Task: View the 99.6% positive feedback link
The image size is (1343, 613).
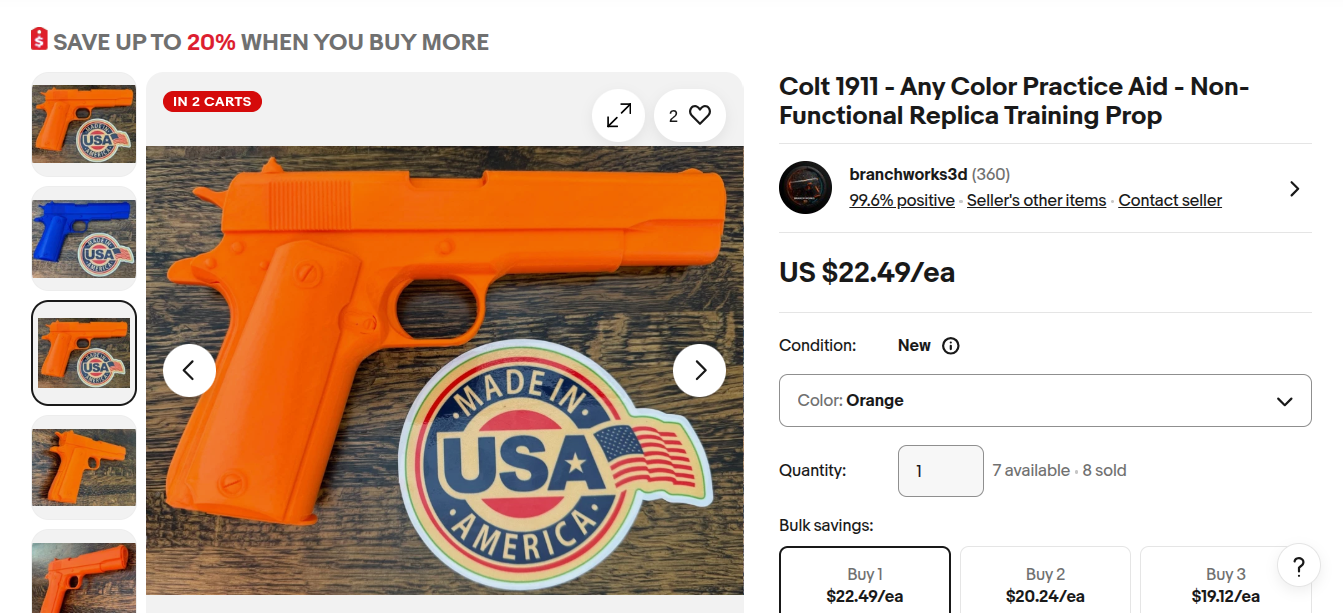Action: [x=902, y=200]
